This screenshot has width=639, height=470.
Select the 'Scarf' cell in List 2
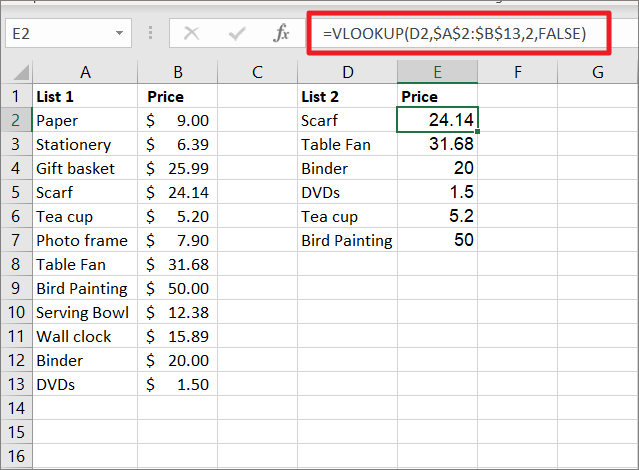(x=348, y=120)
